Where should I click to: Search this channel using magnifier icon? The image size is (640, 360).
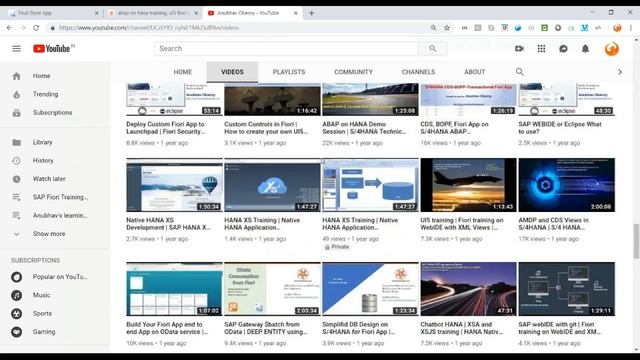pyautogui.click(x=520, y=72)
